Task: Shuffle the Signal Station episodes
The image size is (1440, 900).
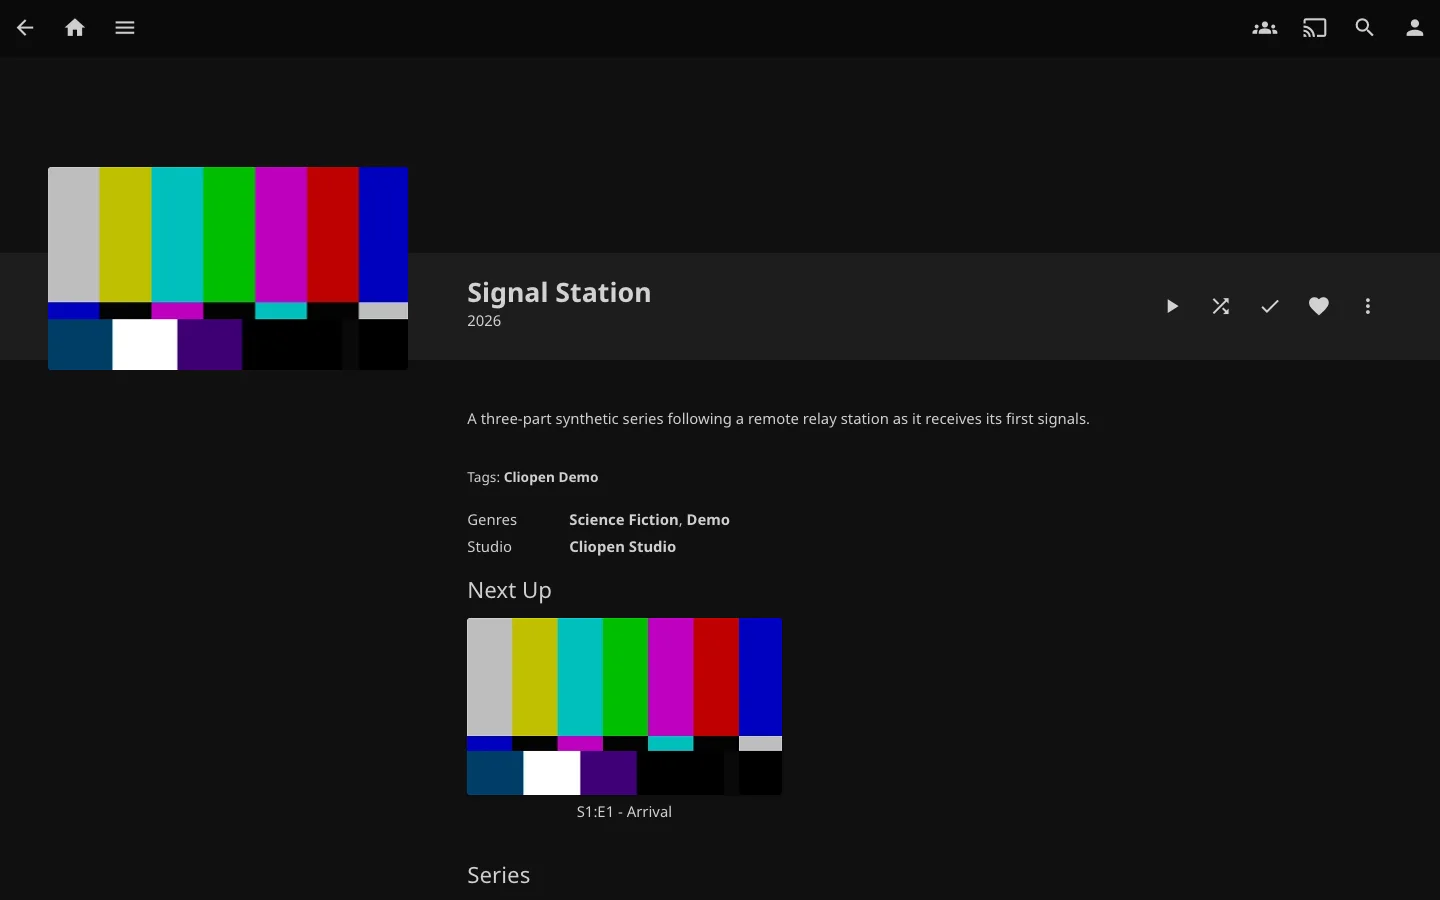Action: pyautogui.click(x=1221, y=306)
